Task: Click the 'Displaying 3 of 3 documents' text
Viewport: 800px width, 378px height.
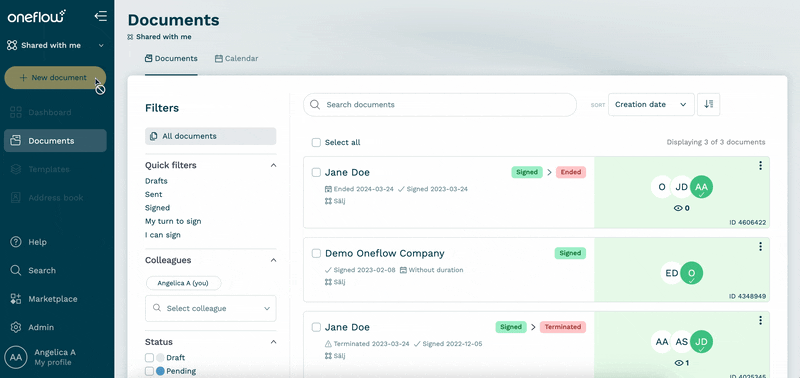Action: pos(716,142)
